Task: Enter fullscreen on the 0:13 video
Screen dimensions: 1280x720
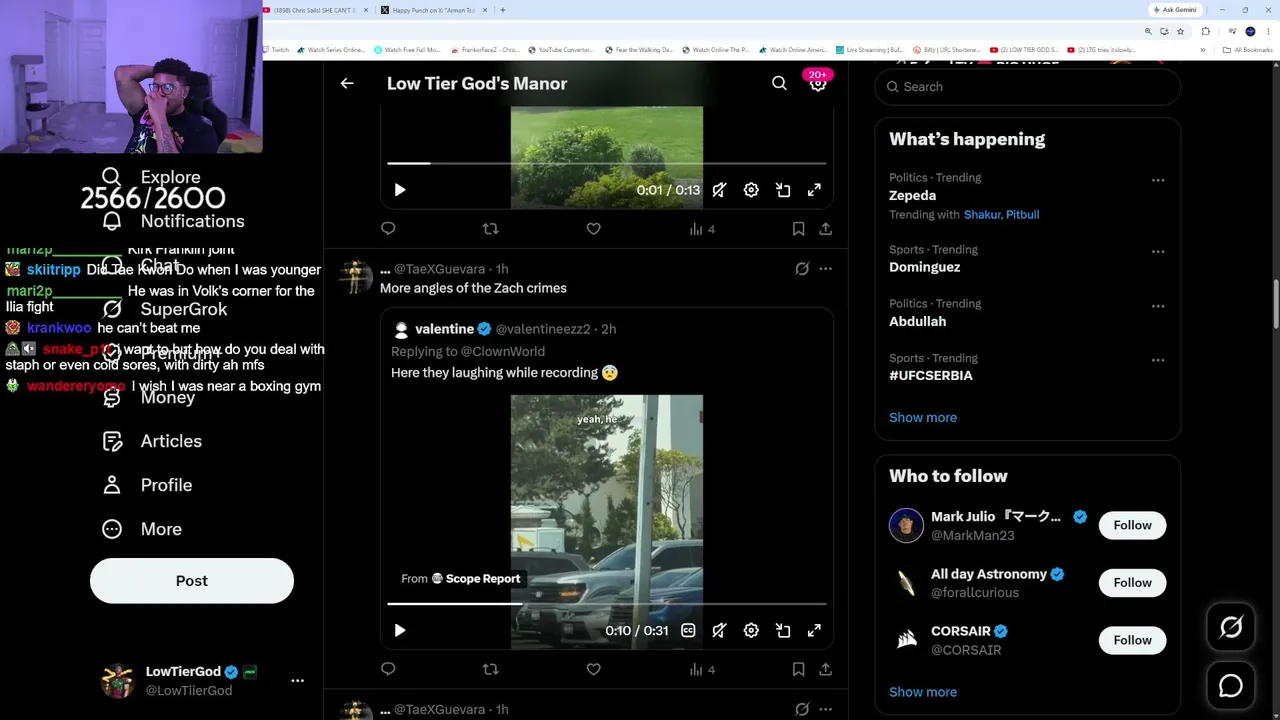Action: click(x=814, y=190)
